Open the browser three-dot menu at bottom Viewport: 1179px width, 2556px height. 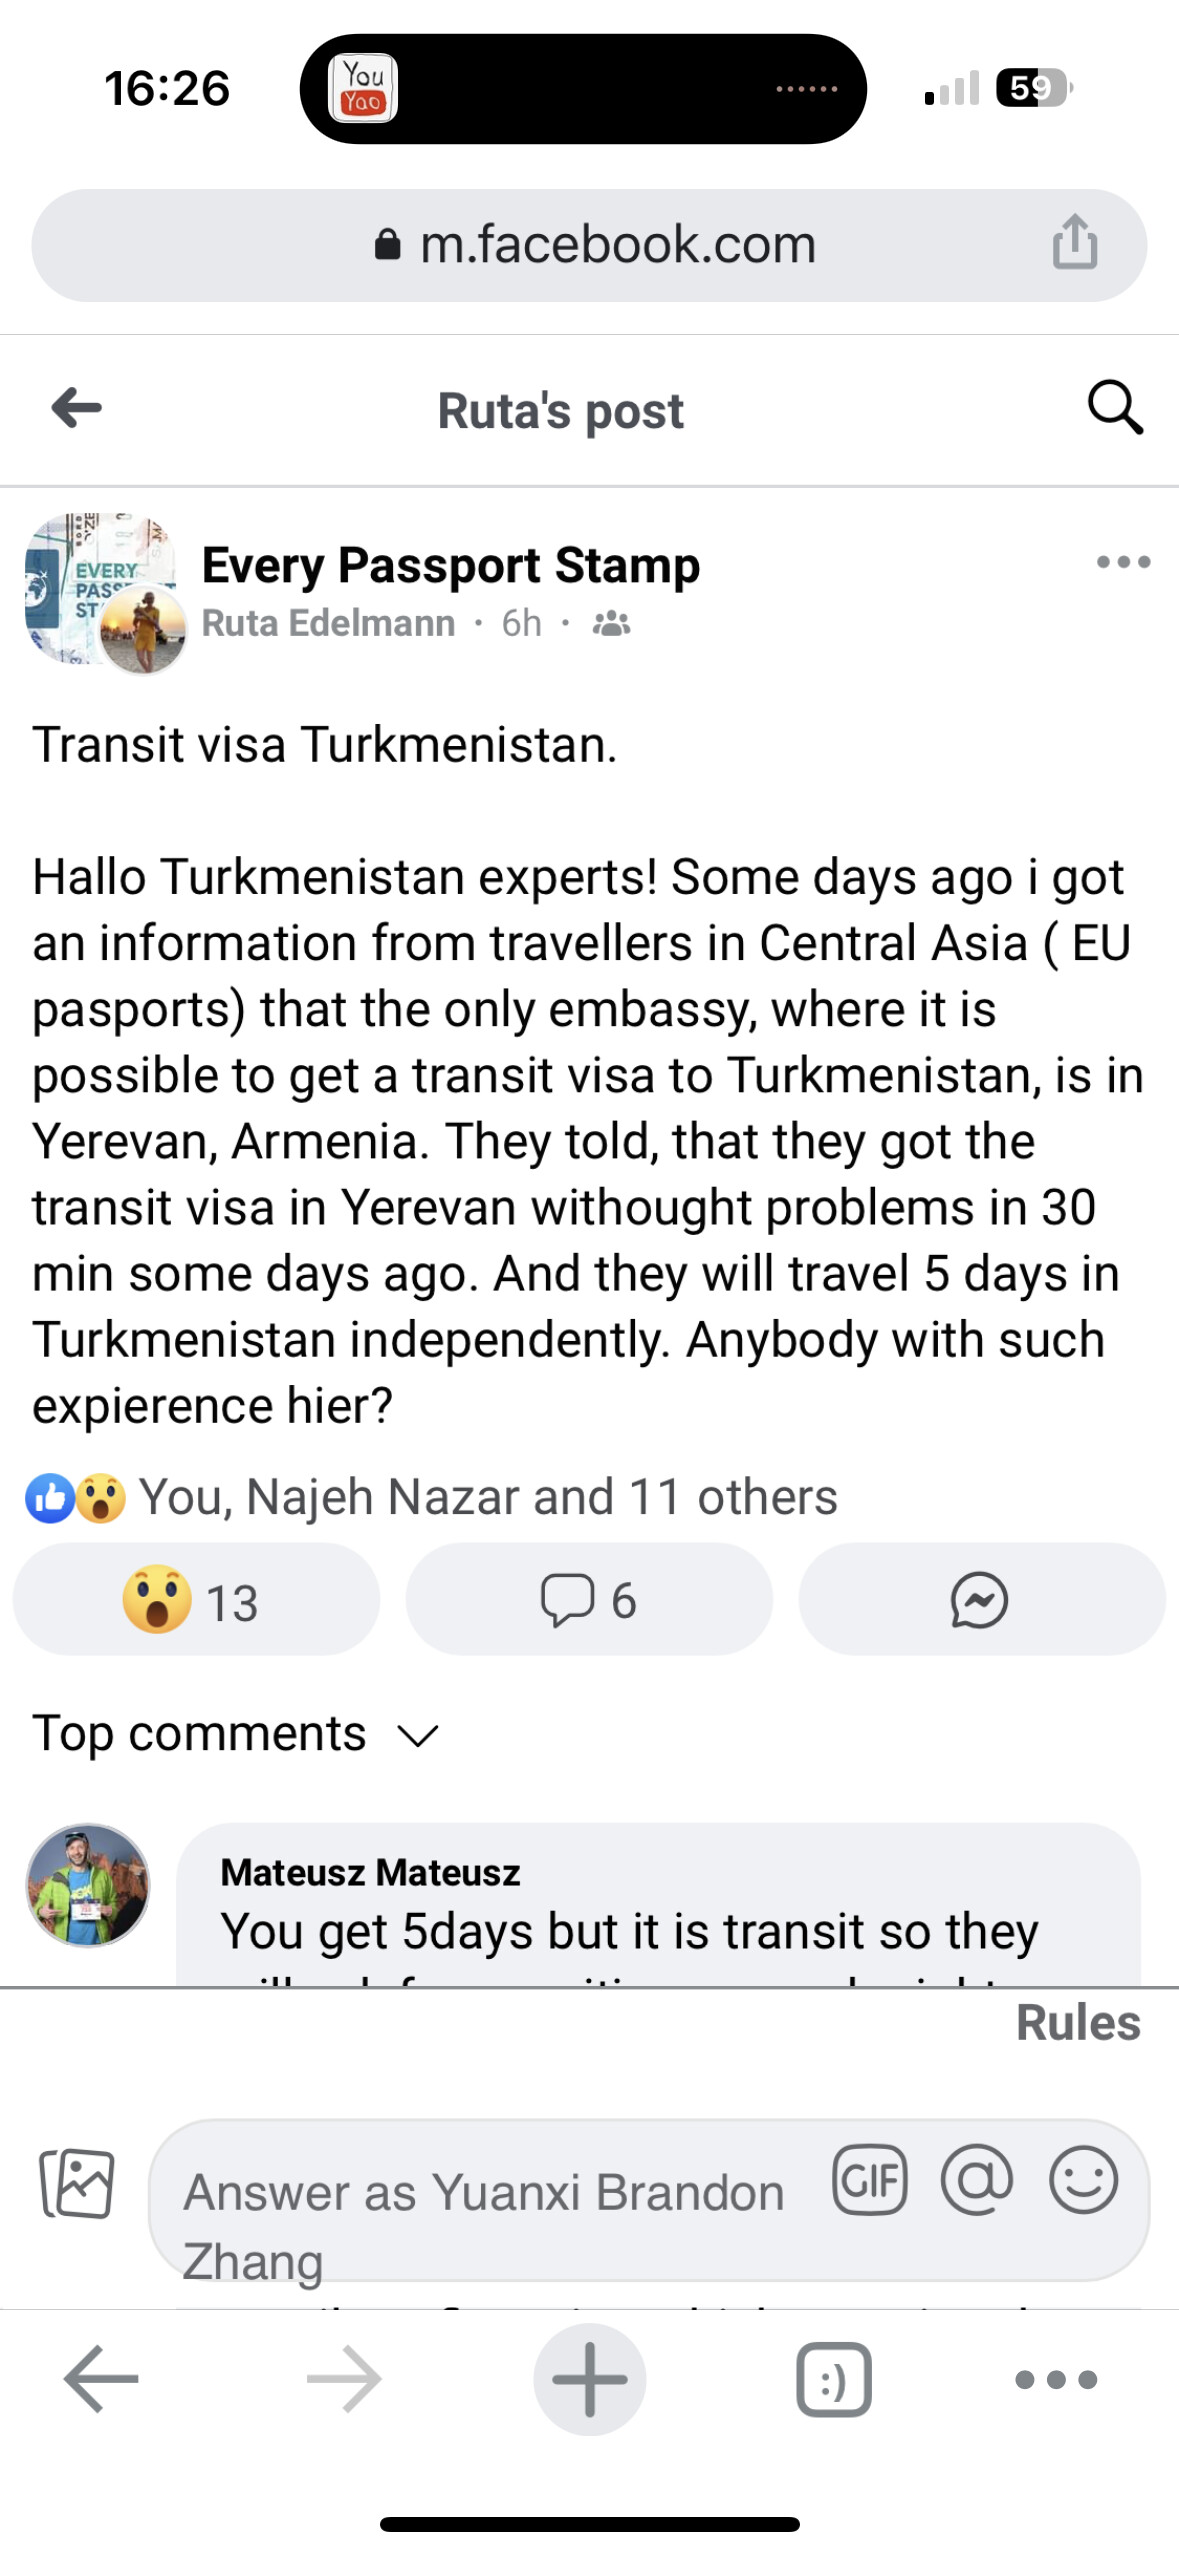1056,2380
